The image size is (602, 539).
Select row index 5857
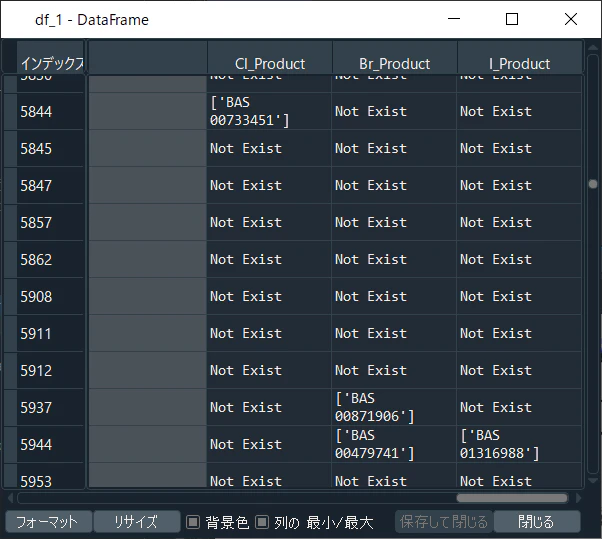point(50,222)
